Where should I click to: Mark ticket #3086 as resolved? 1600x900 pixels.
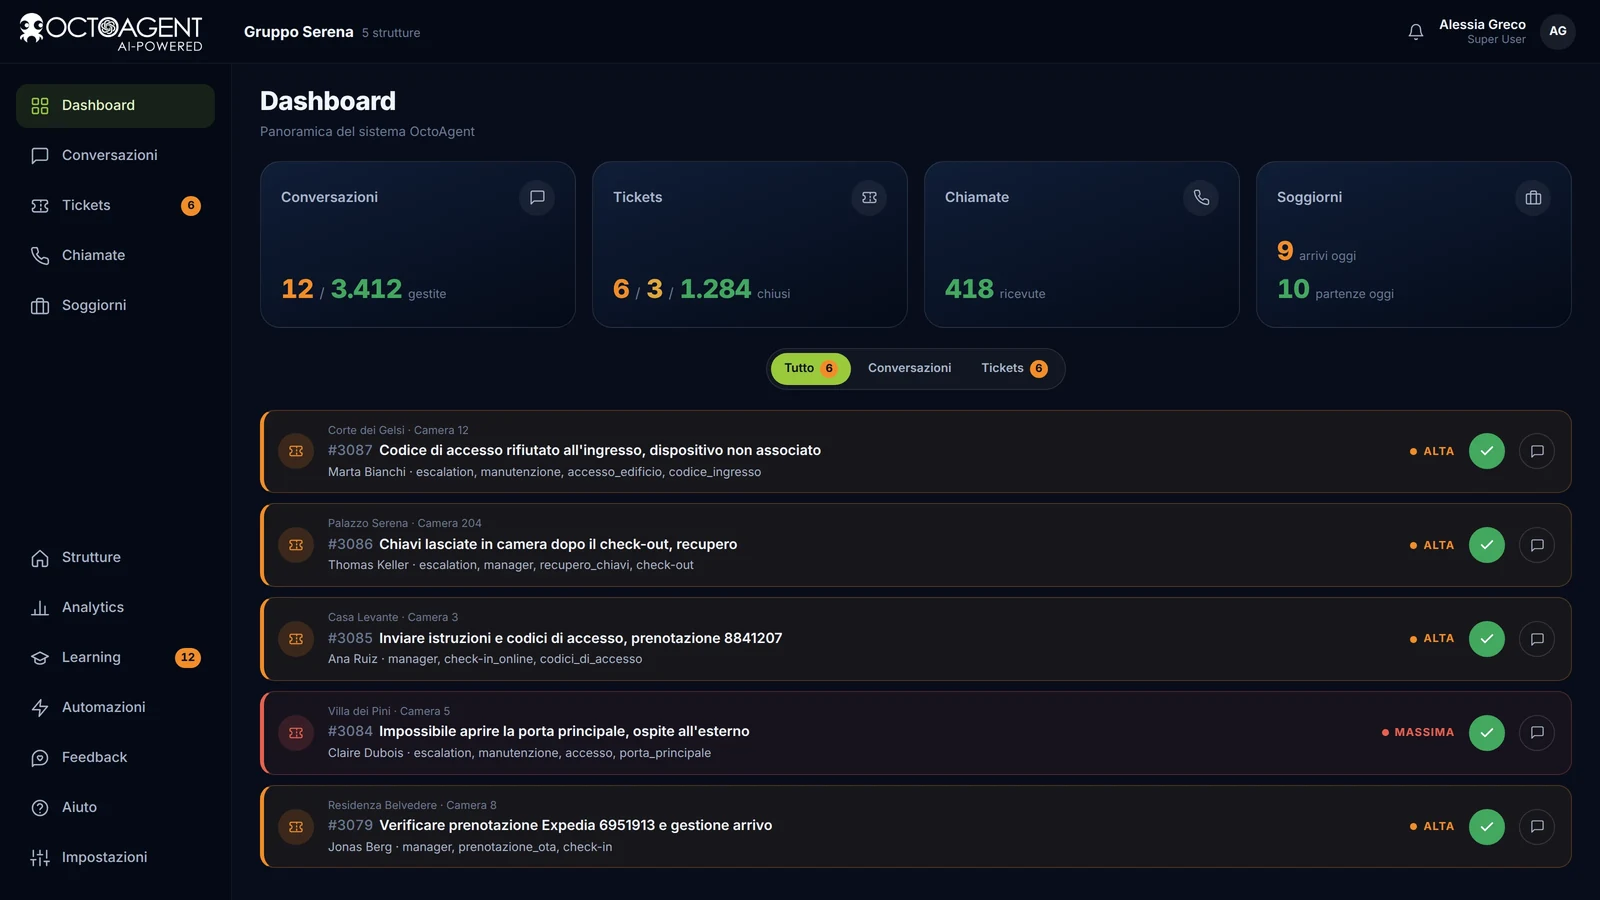click(1487, 545)
